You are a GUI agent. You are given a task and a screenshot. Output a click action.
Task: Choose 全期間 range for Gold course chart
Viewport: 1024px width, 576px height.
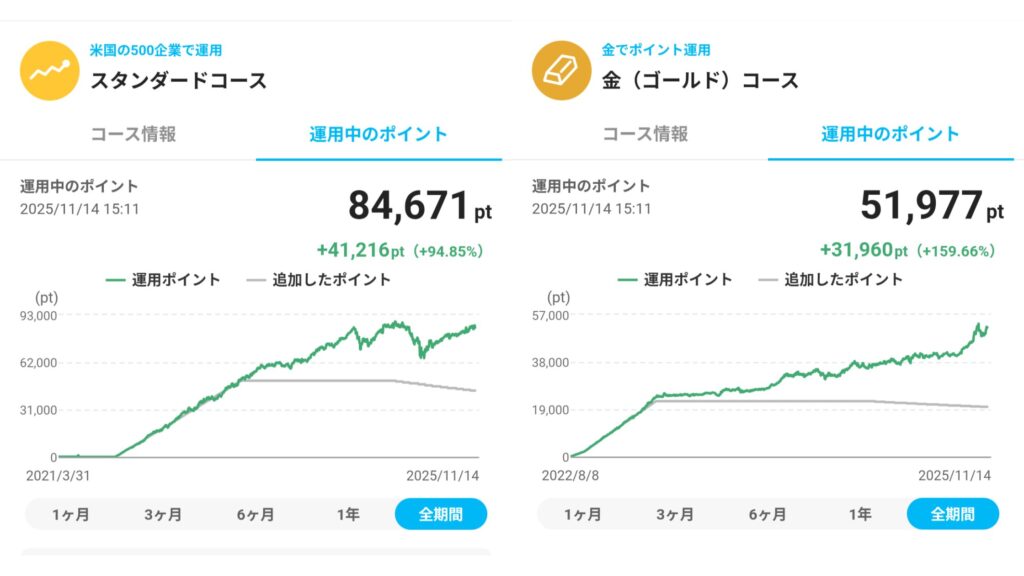coord(953,514)
